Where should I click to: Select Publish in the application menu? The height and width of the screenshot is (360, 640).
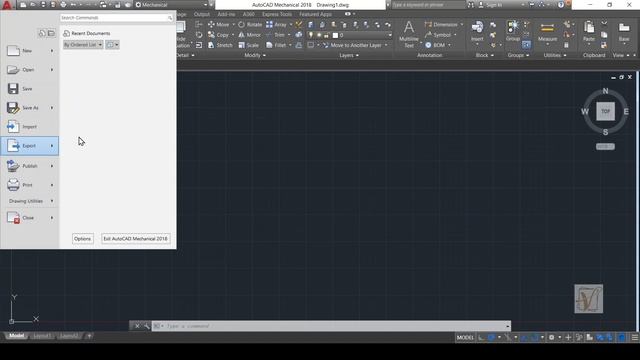(29, 166)
